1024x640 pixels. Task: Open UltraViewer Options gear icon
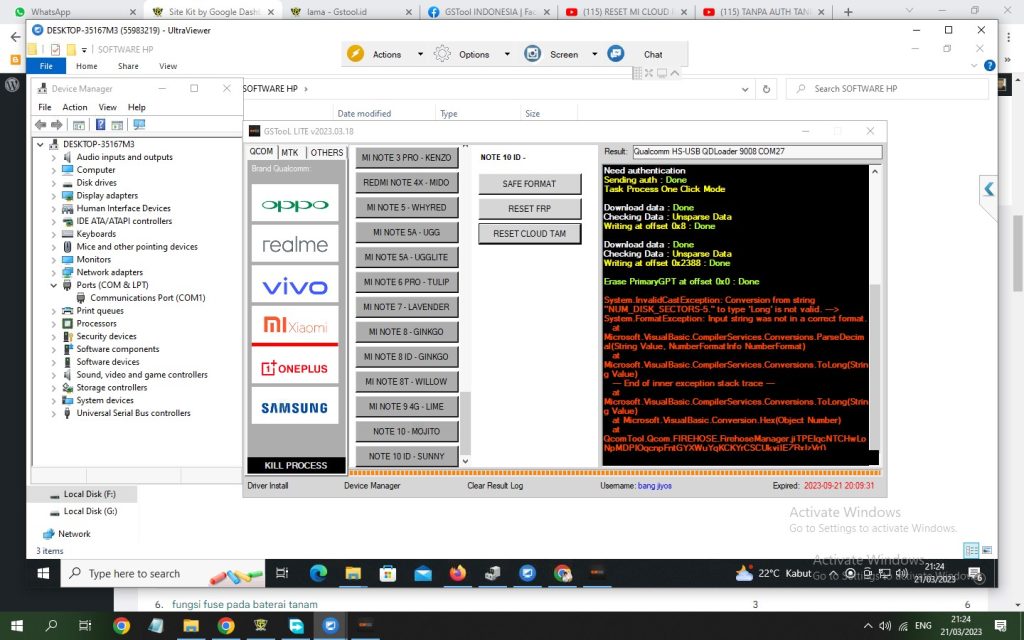(x=442, y=54)
